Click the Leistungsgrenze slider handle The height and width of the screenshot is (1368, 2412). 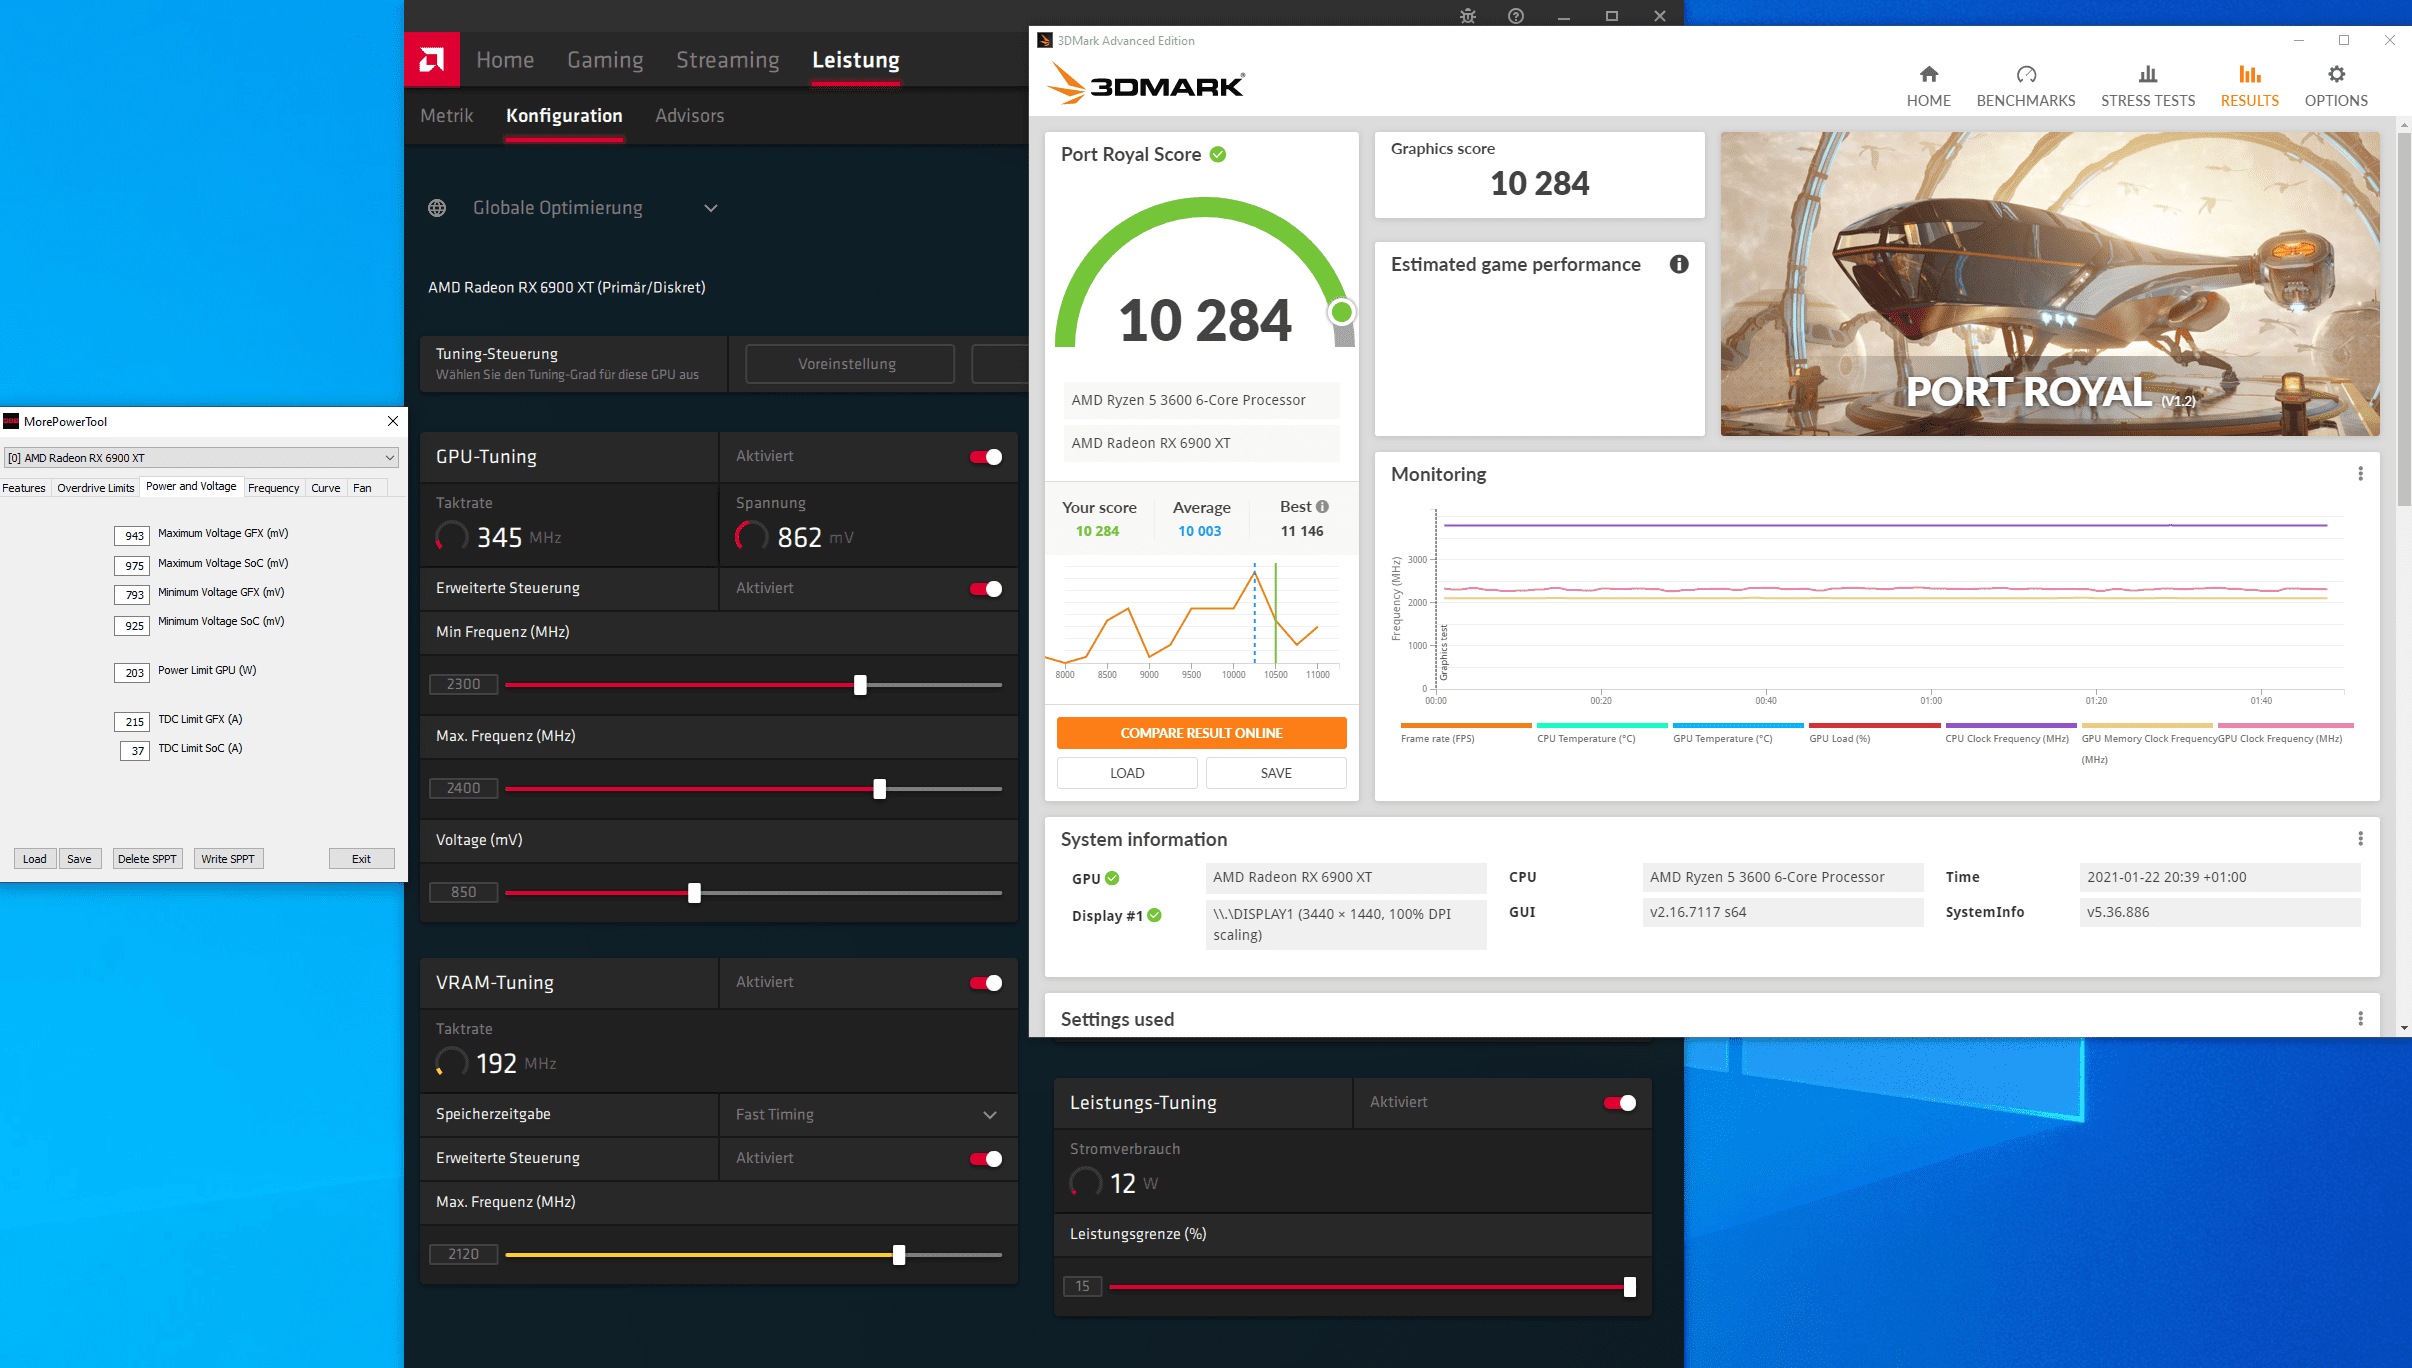1630,1287
